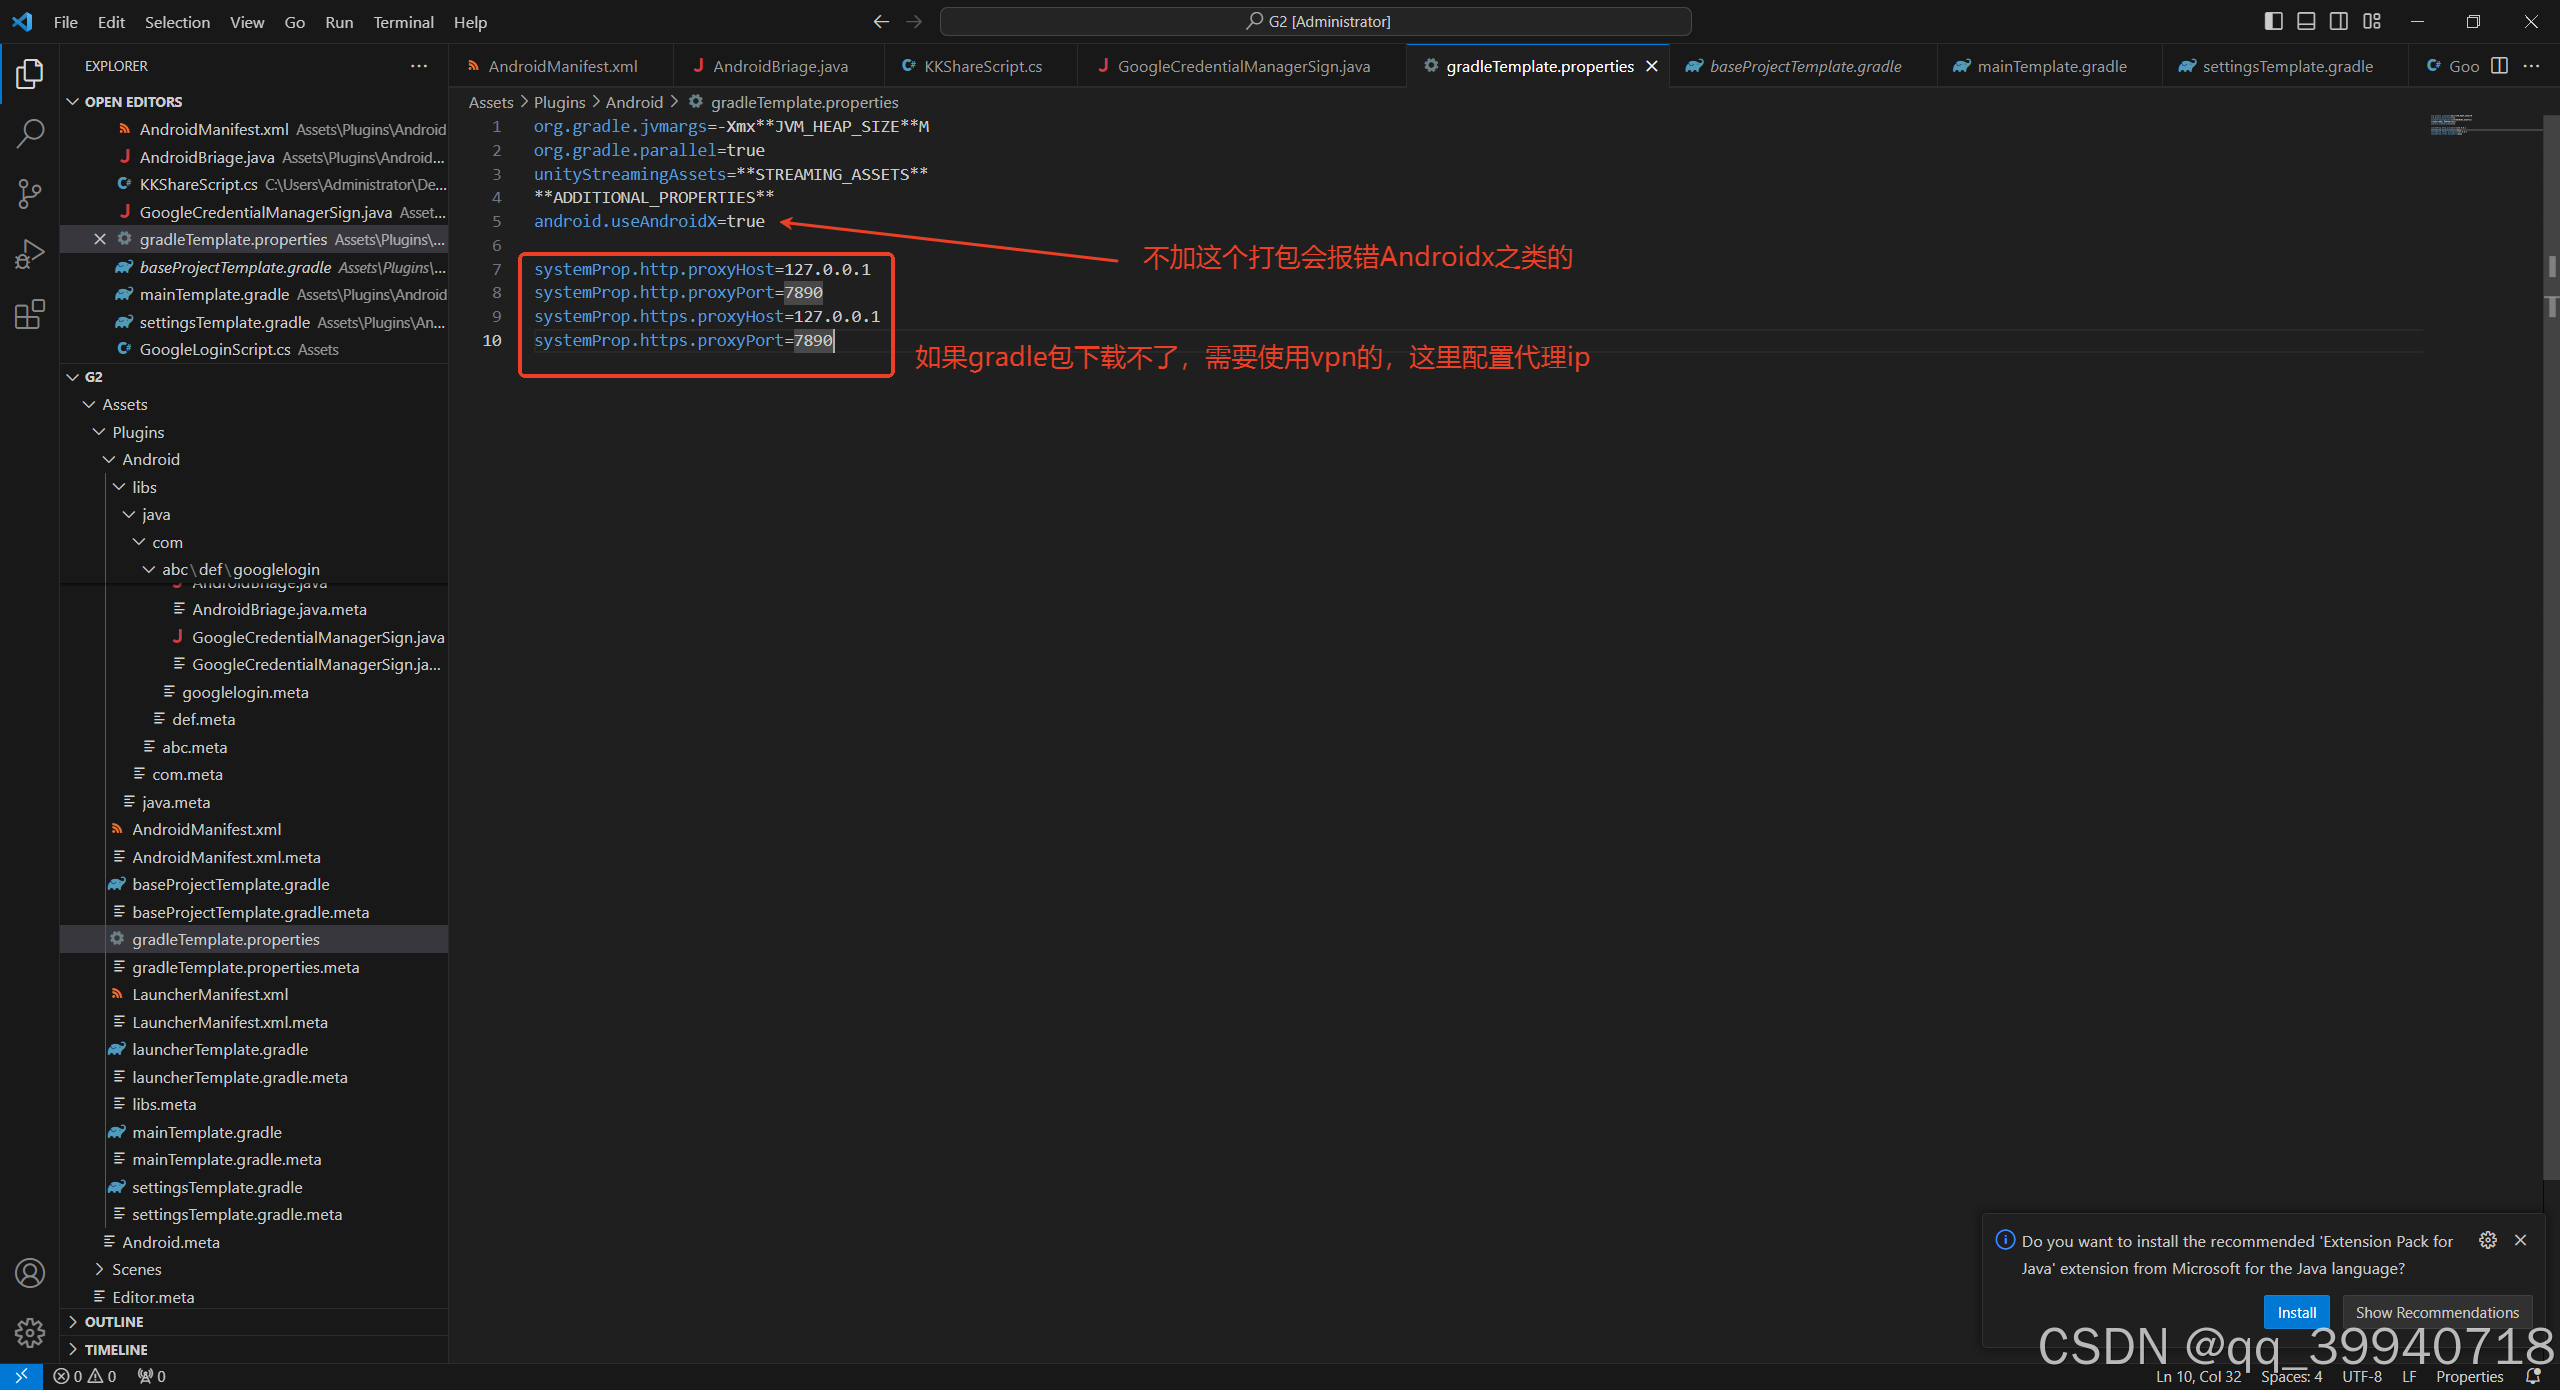Toggle the bottom Panel layout button
The height and width of the screenshot is (1390, 2560).
[x=2306, y=21]
